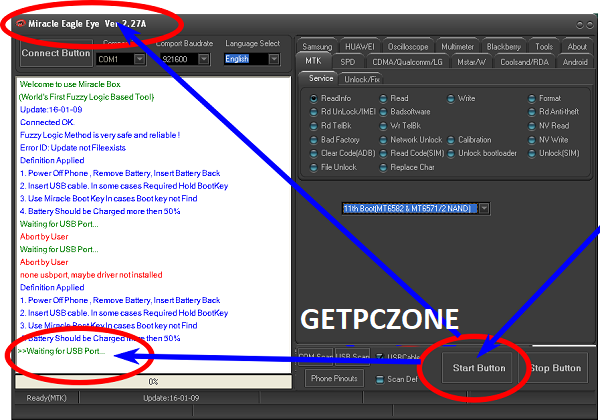Screen dimensions: 600x420
Task: Switch to the Samsung tab
Action: click(x=317, y=46)
